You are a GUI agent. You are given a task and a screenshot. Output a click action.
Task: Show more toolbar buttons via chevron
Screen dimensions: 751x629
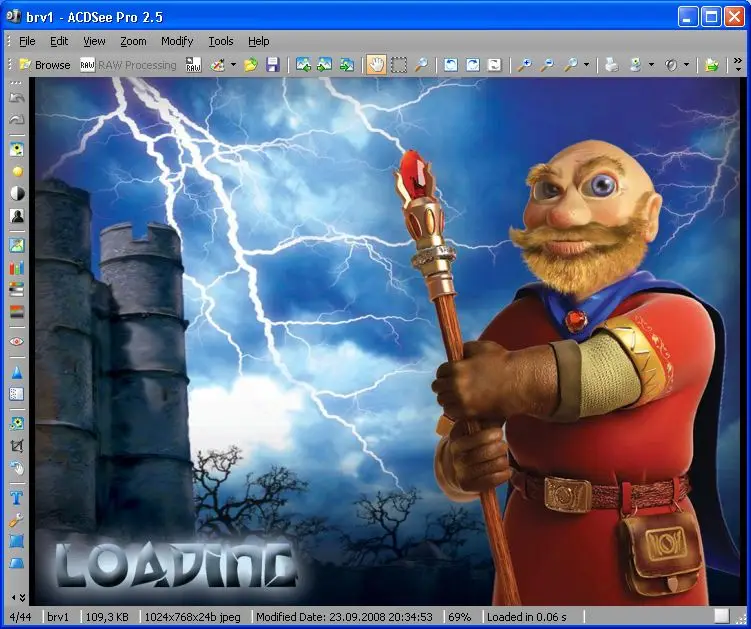coord(738,64)
